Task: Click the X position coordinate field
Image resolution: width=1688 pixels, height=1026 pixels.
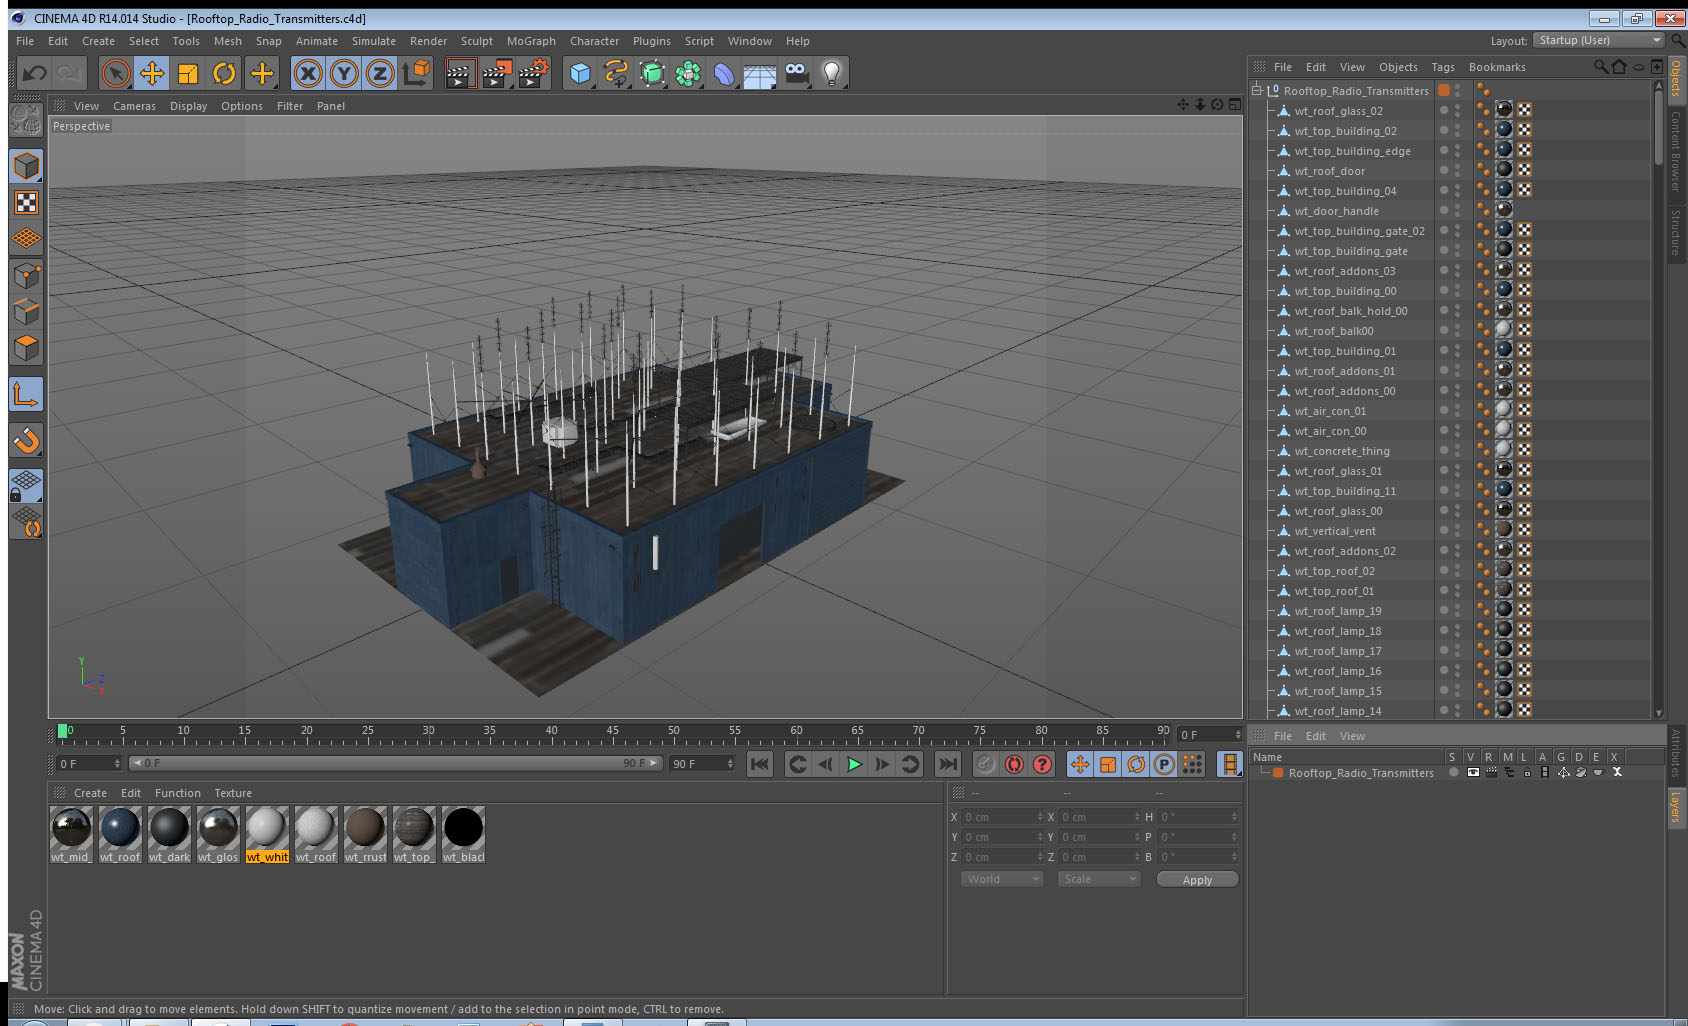Action: (1002, 817)
